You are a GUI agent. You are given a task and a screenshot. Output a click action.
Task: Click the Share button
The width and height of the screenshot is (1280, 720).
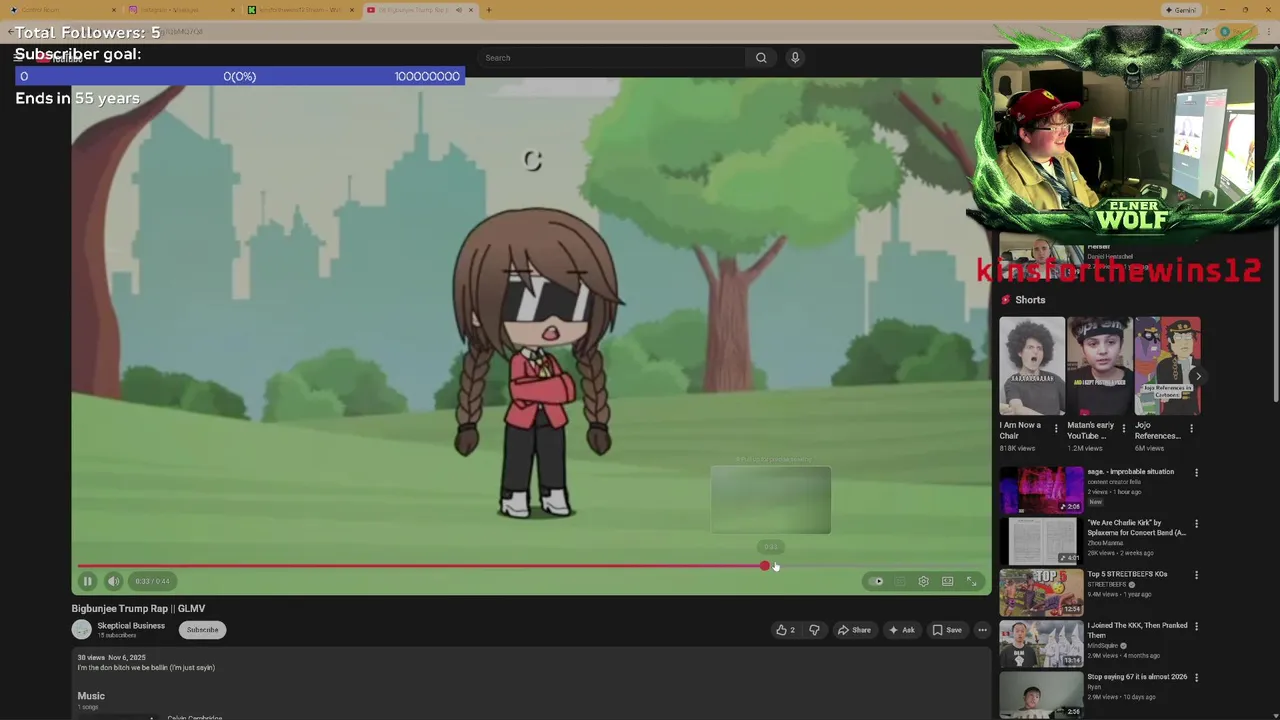(854, 630)
